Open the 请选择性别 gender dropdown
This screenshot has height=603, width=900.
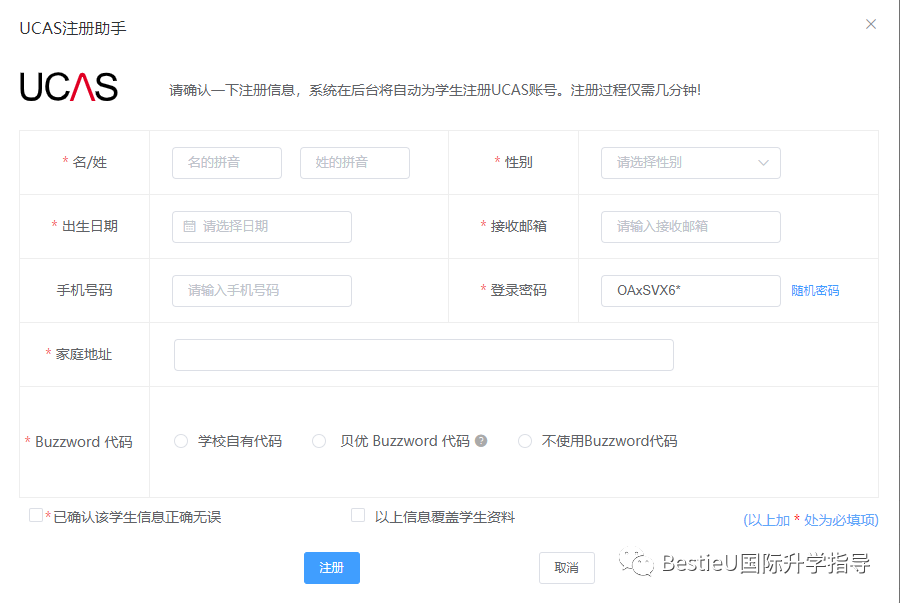690,163
